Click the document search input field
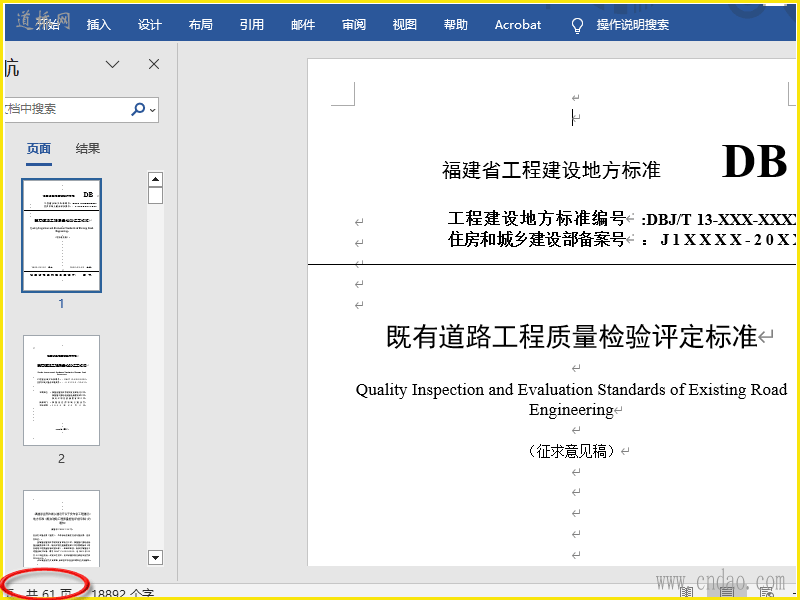The height and width of the screenshot is (600, 800). click(x=66, y=109)
